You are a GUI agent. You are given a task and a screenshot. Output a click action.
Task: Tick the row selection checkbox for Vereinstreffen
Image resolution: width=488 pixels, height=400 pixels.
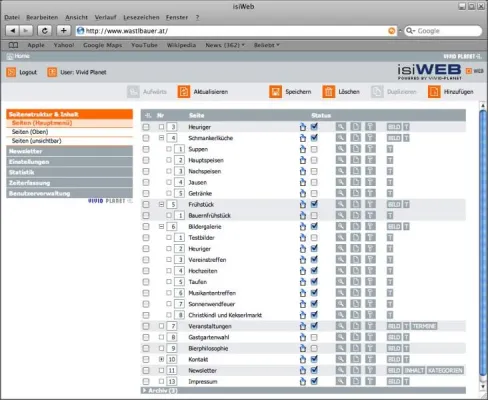pyautogui.click(x=146, y=260)
